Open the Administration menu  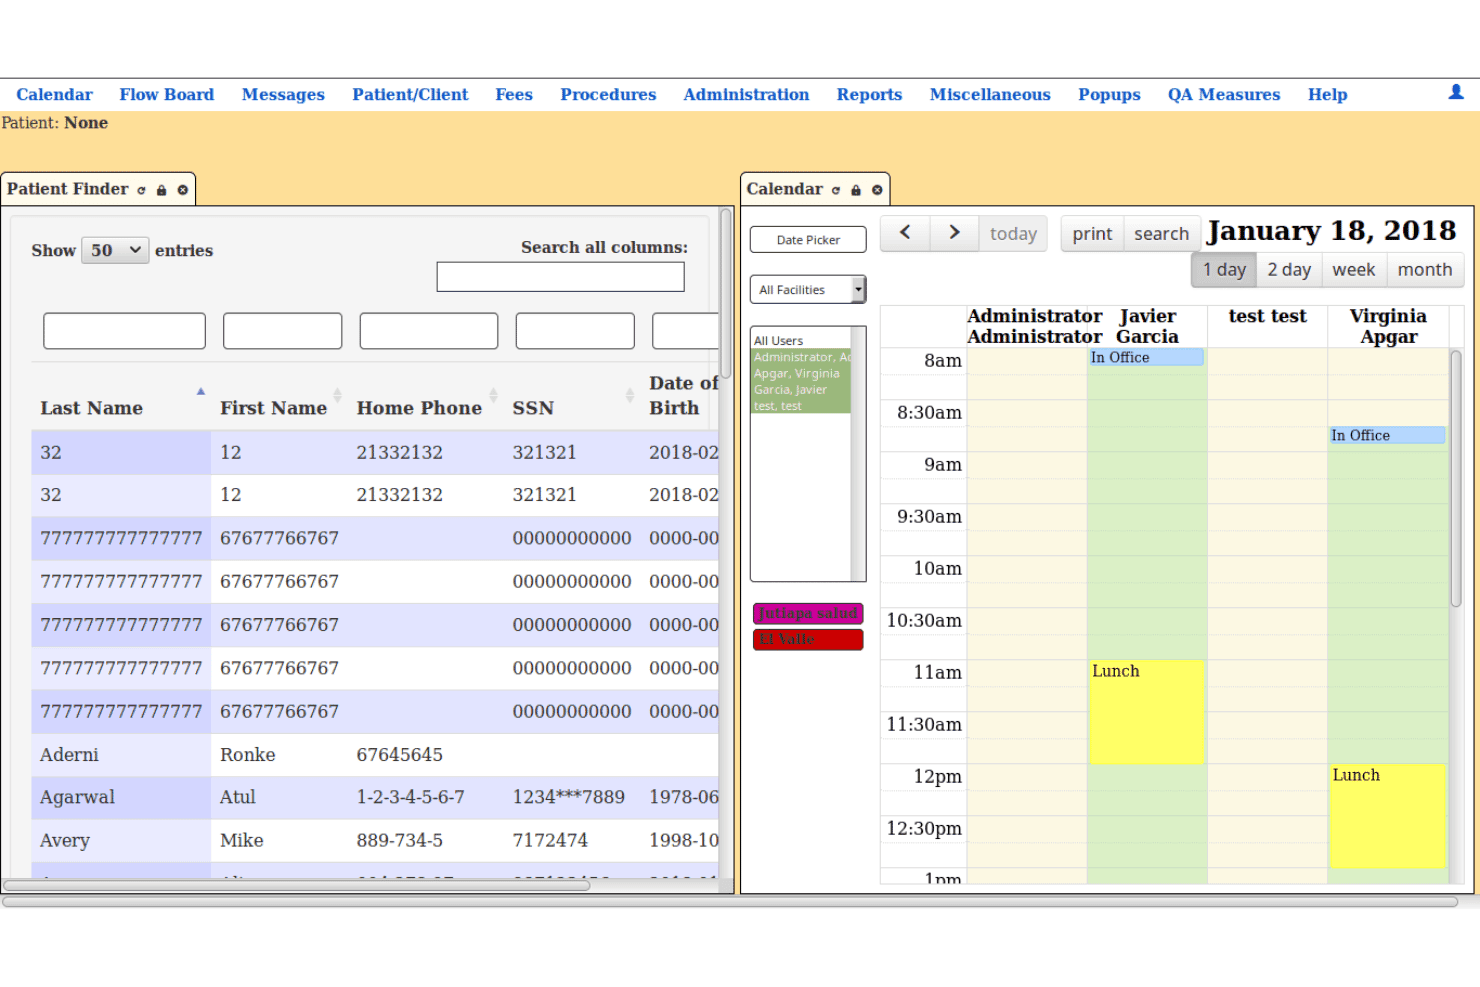746,94
